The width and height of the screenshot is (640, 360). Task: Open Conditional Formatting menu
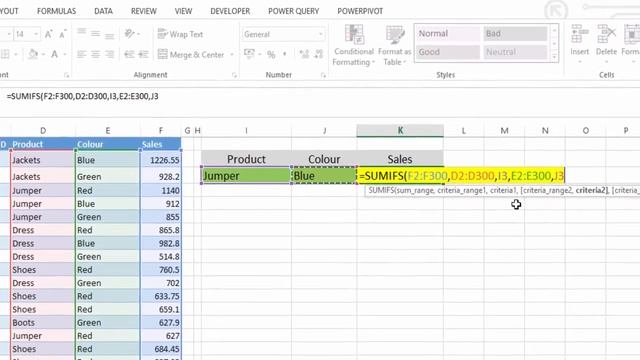pos(353,45)
